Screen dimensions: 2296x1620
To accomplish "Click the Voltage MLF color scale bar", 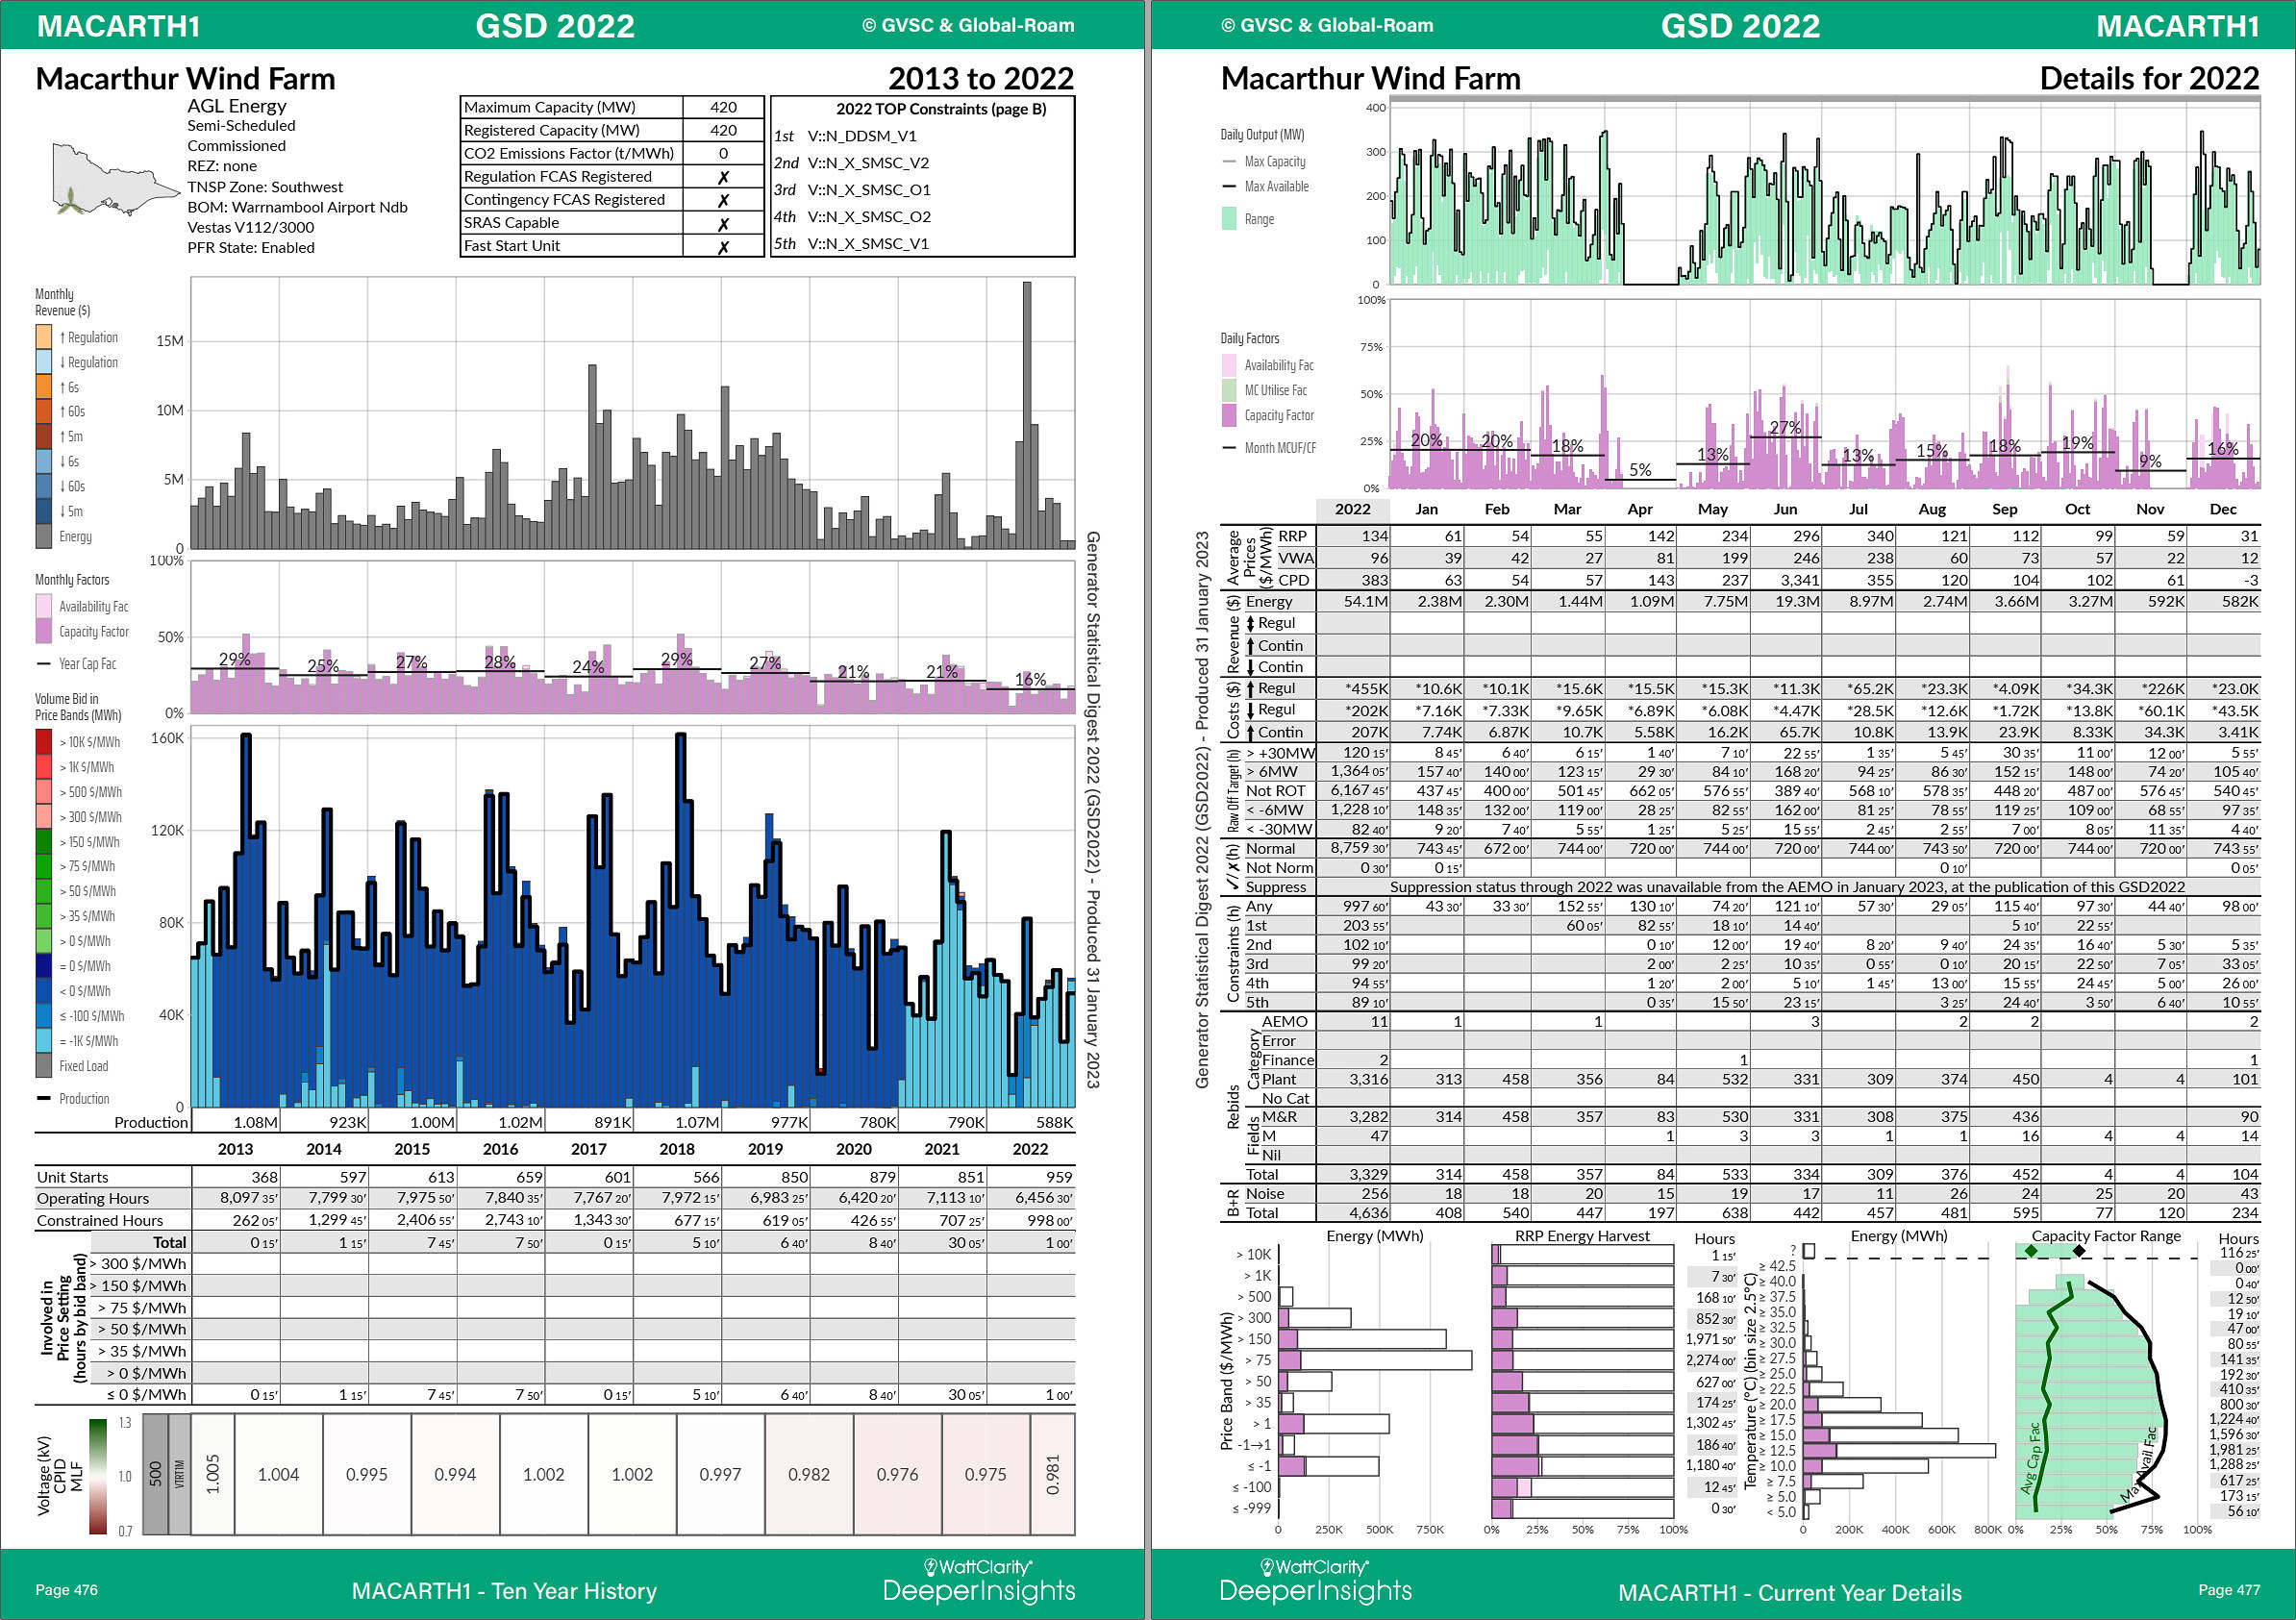I will (x=97, y=1476).
